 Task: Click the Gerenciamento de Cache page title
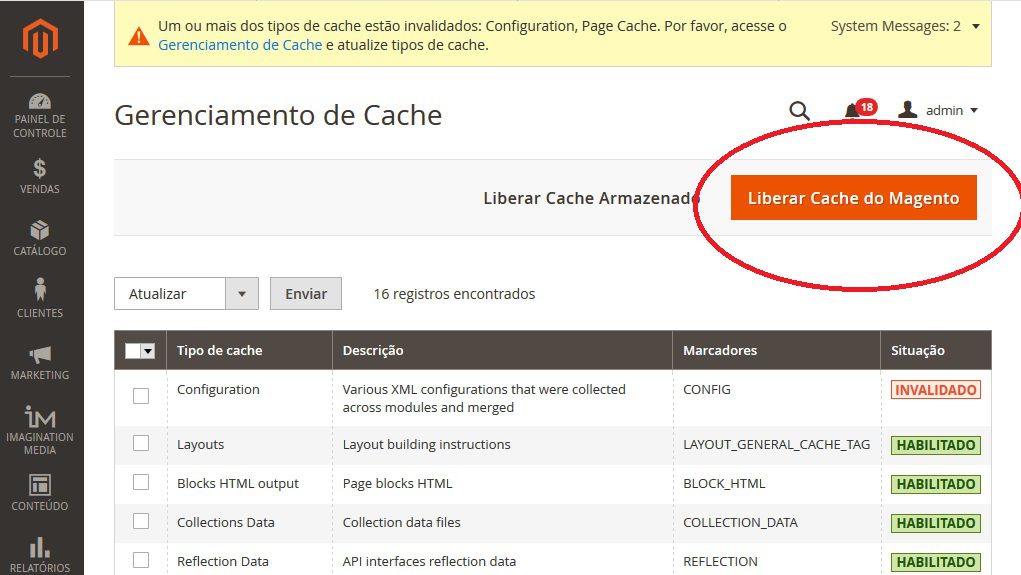coord(278,116)
